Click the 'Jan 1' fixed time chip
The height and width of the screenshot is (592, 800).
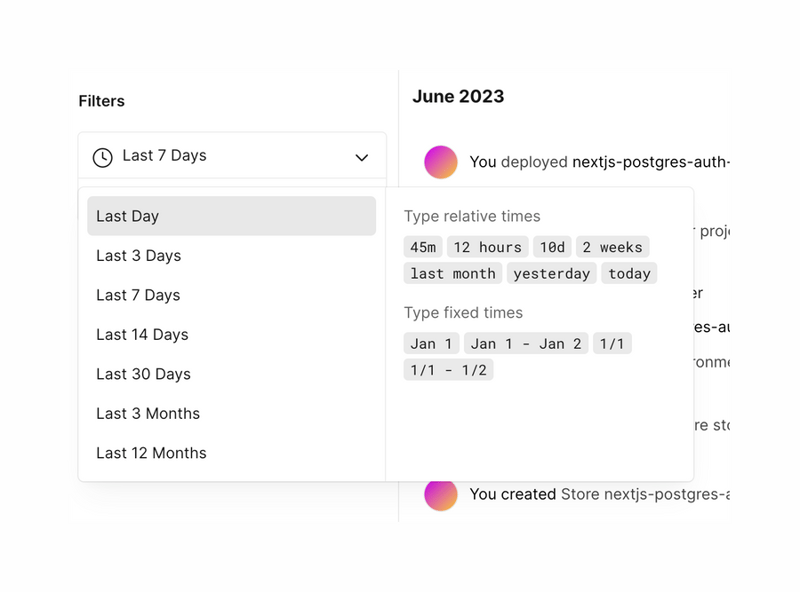pyautogui.click(x=430, y=343)
